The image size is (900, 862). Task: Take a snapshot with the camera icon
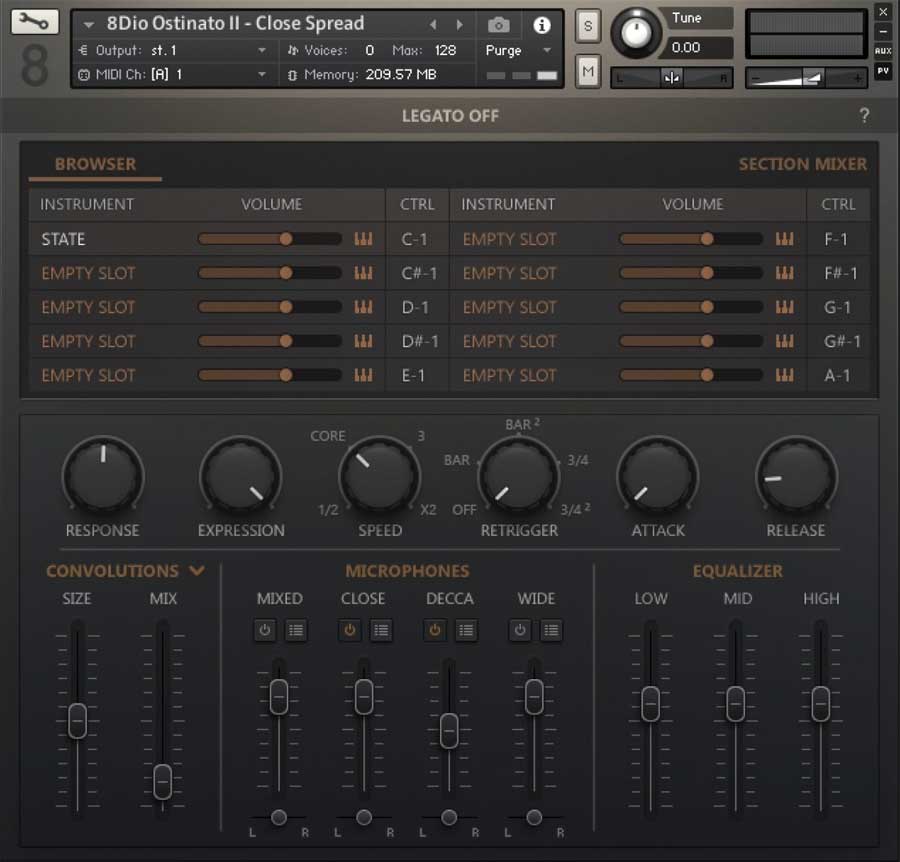(498, 25)
